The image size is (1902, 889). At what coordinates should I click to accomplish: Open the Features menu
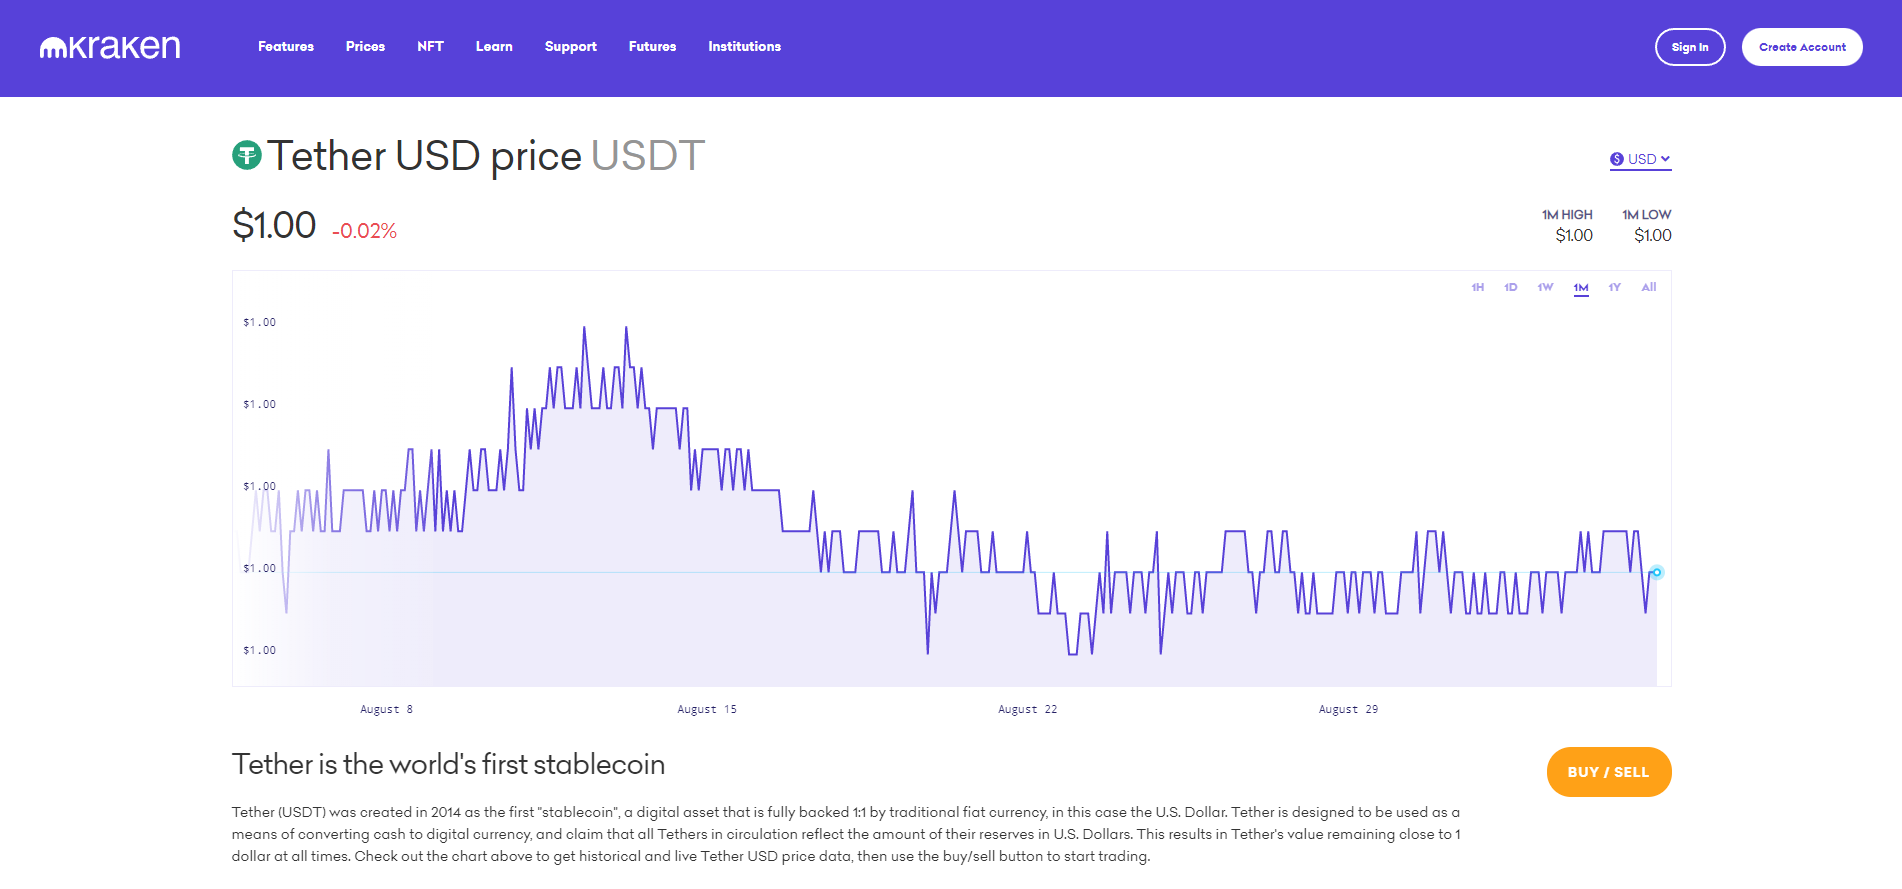[286, 47]
